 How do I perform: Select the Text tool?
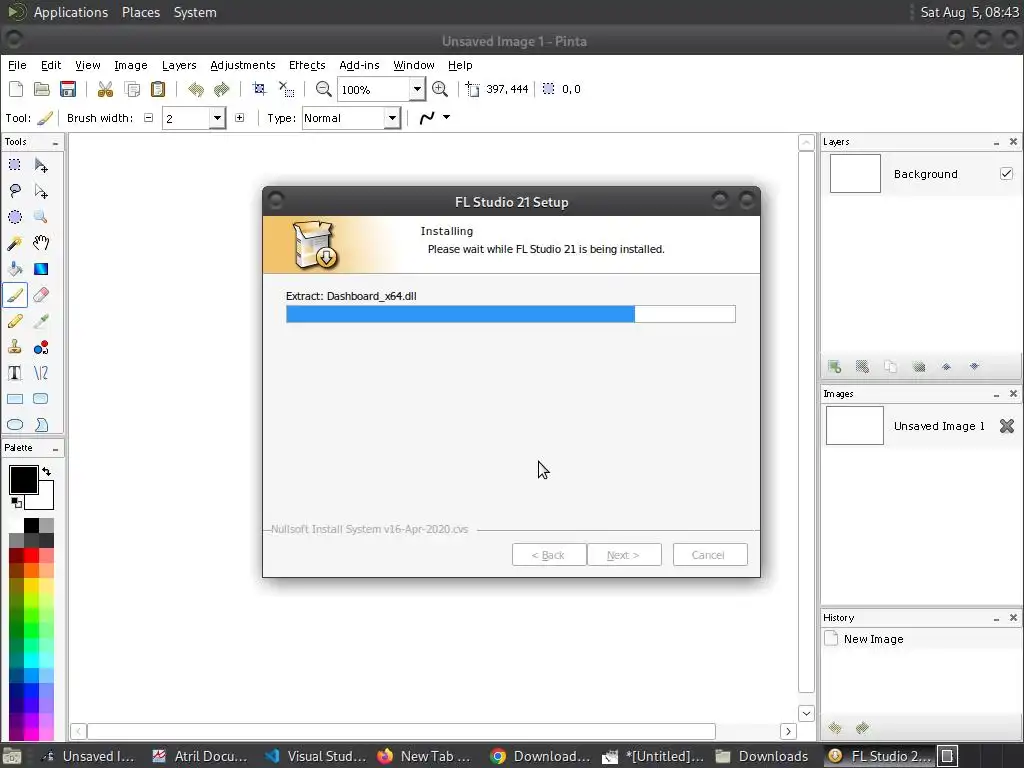(x=14, y=373)
